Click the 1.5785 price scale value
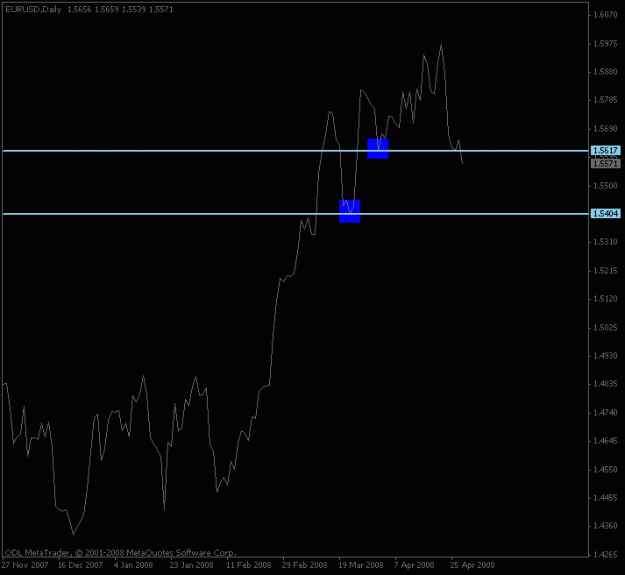 point(605,100)
